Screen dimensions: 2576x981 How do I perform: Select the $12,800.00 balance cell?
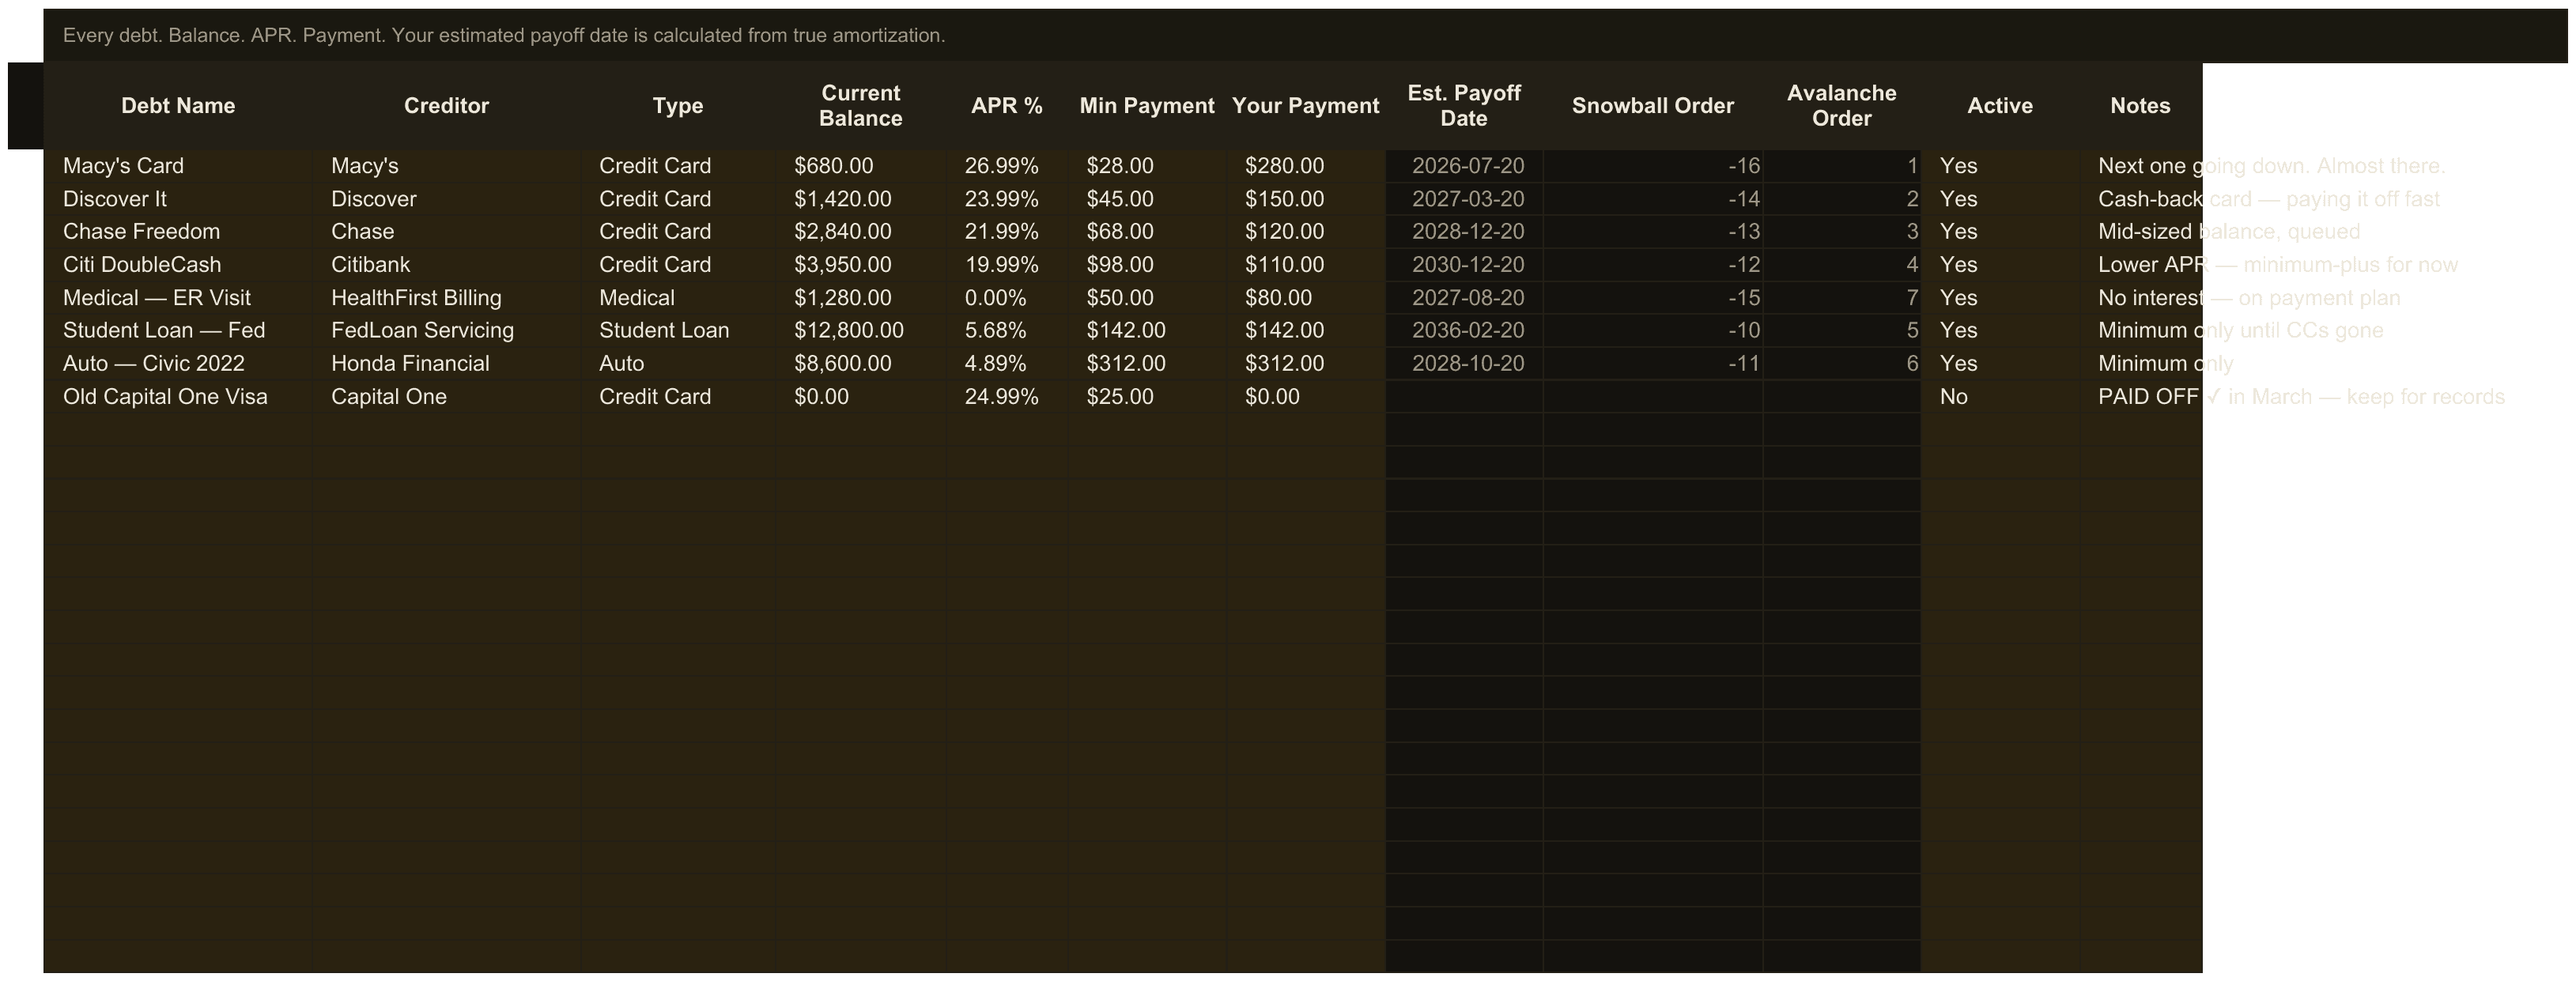pos(860,331)
